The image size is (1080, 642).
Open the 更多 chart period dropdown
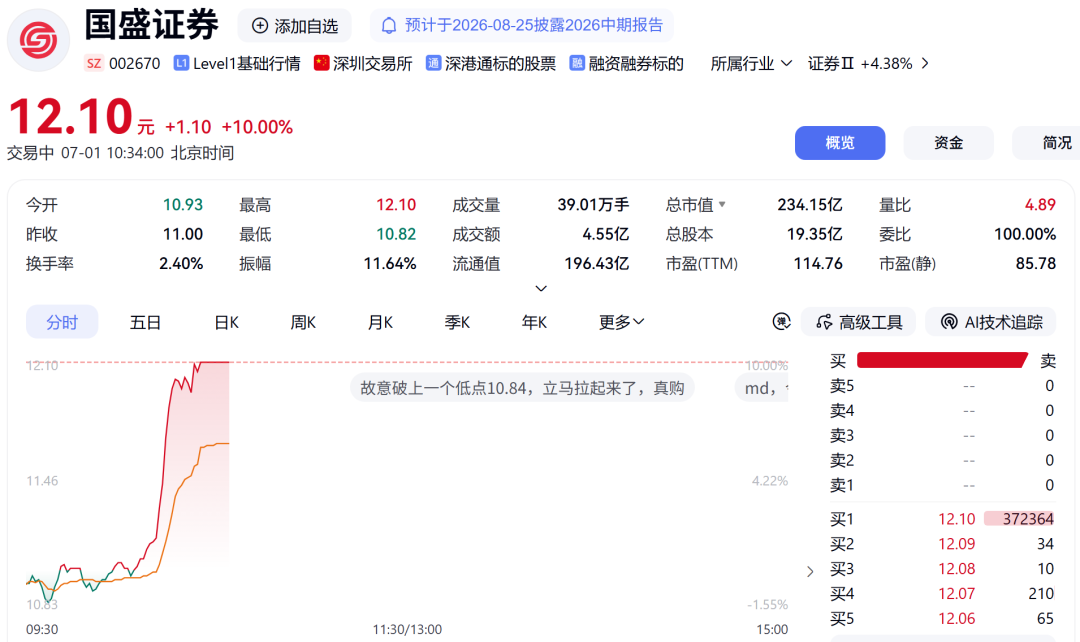621,322
